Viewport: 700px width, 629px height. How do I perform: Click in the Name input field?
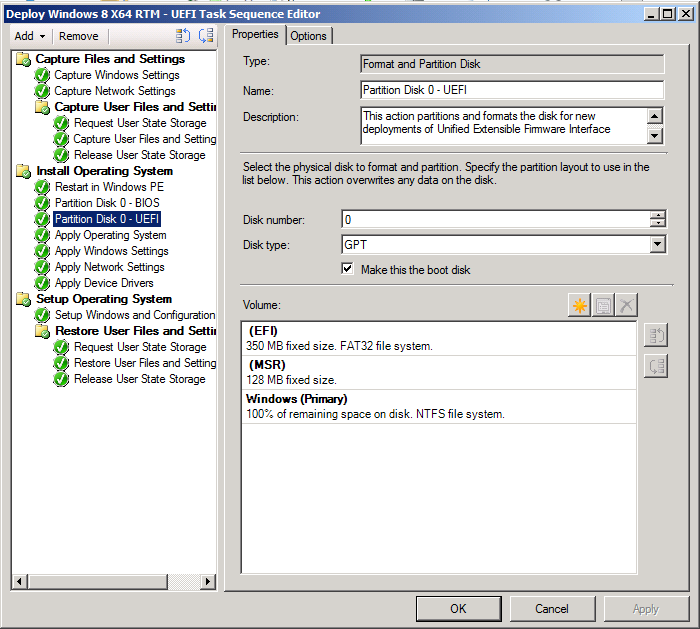tap(512, 90)
